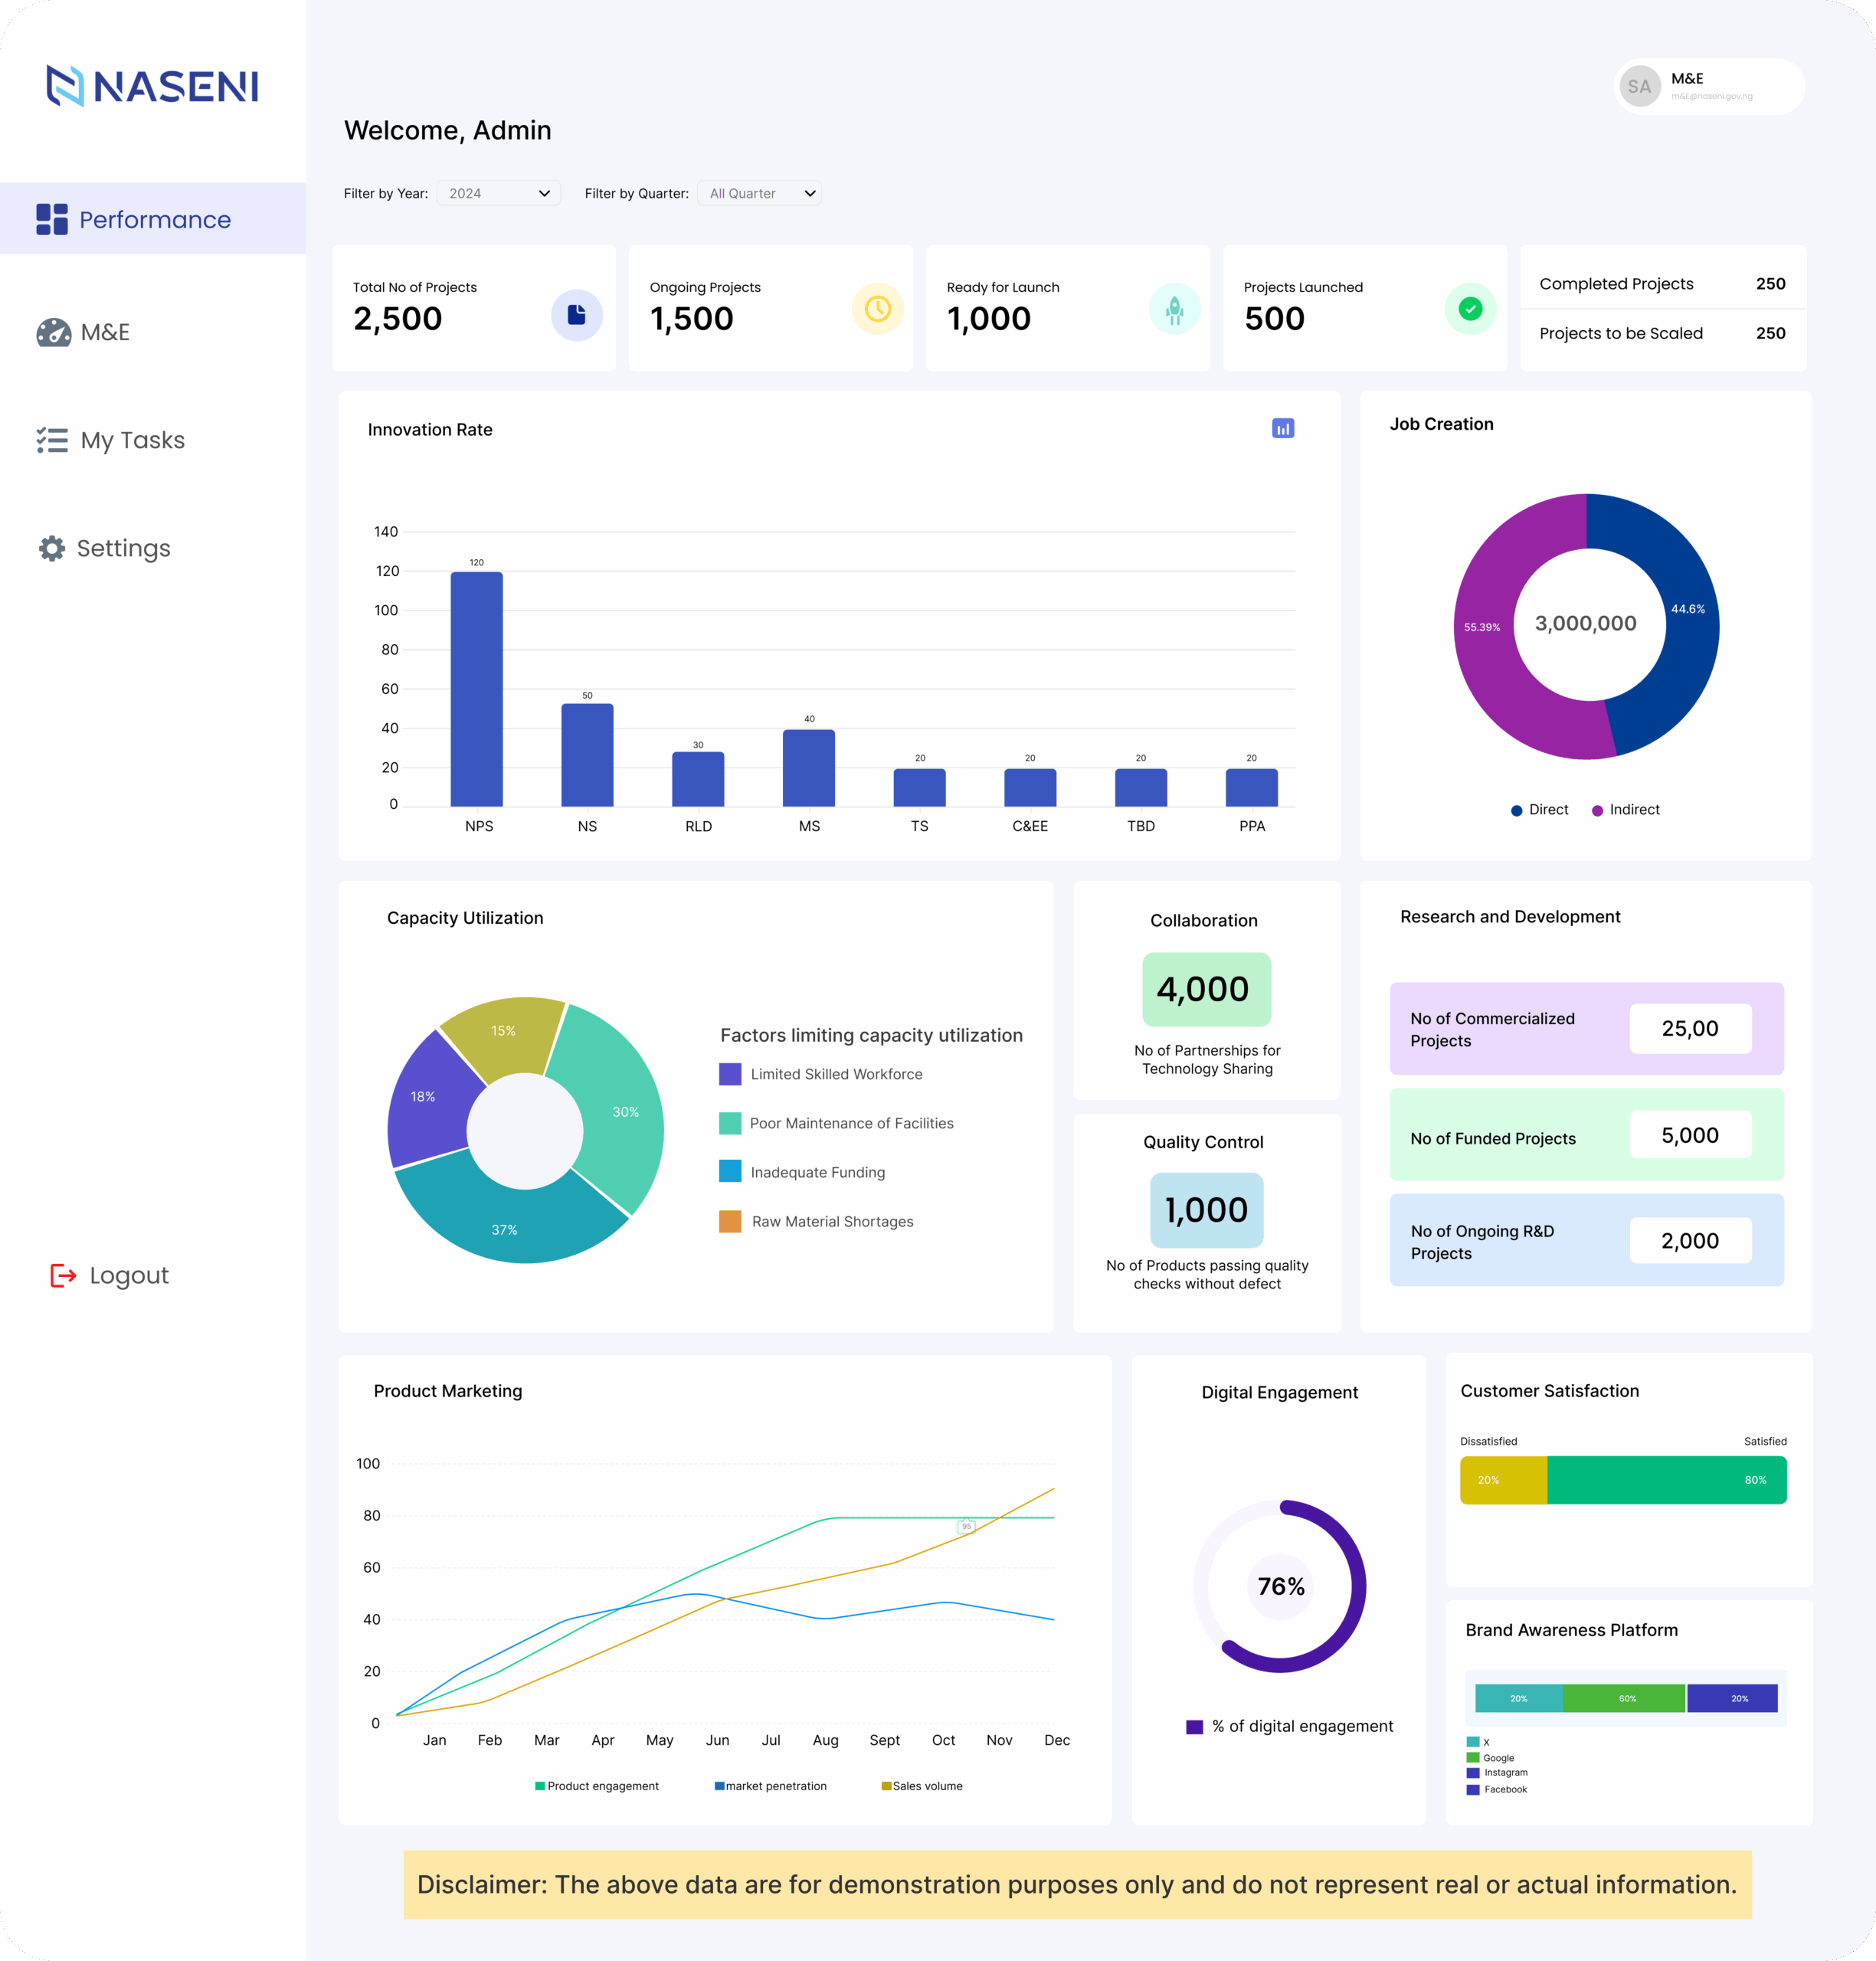Click the NASENI logo
The image size is (1876, 1961).
pos(152,86)
